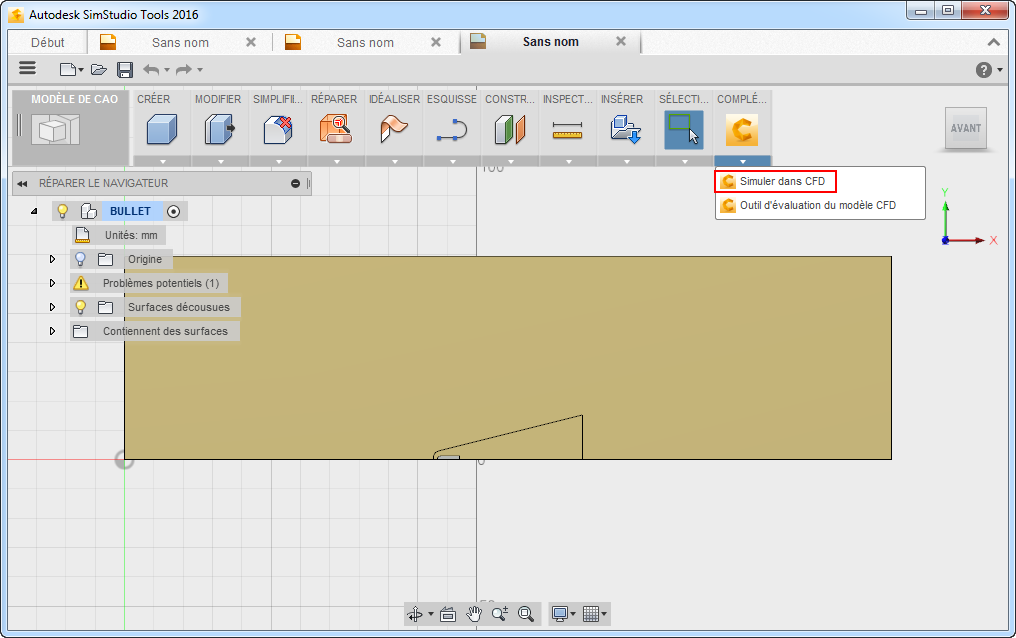Open the undo history dropdown arrow
Image resolution: width=1016 pixels, height=638 pixels.
click(167, 70)
